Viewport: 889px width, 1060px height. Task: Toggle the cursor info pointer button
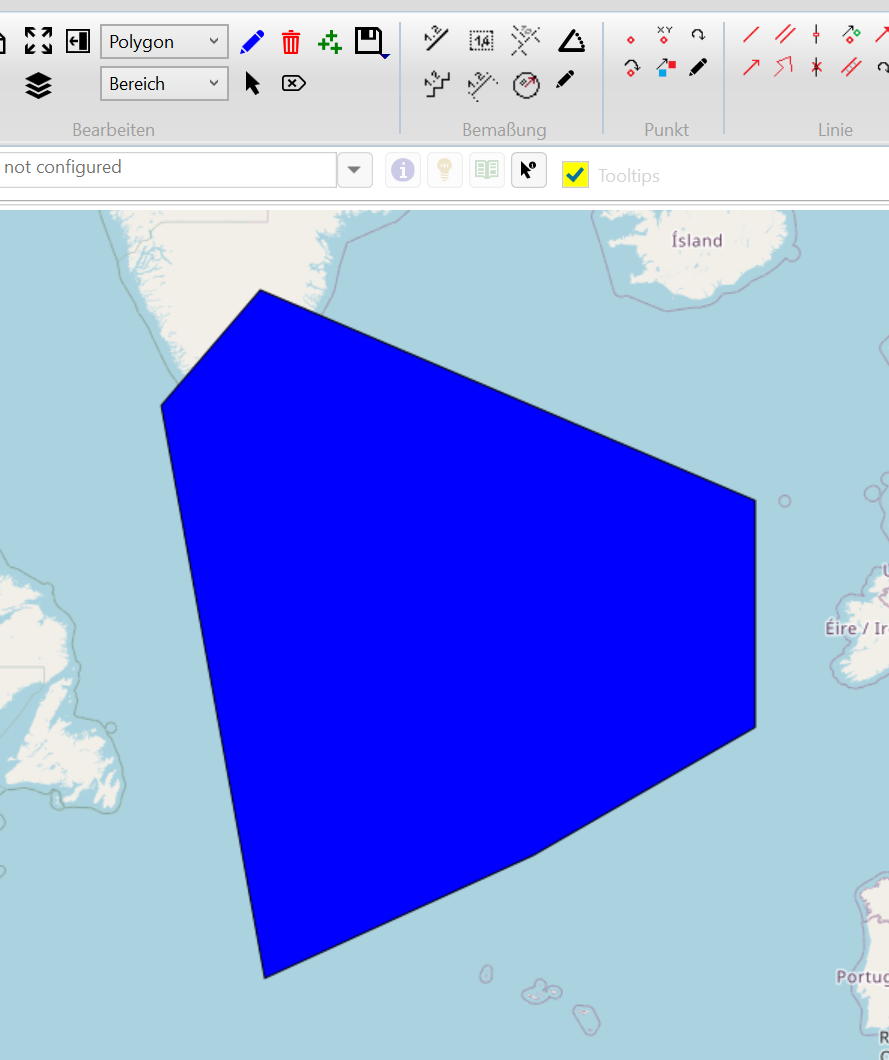[529, 170]
